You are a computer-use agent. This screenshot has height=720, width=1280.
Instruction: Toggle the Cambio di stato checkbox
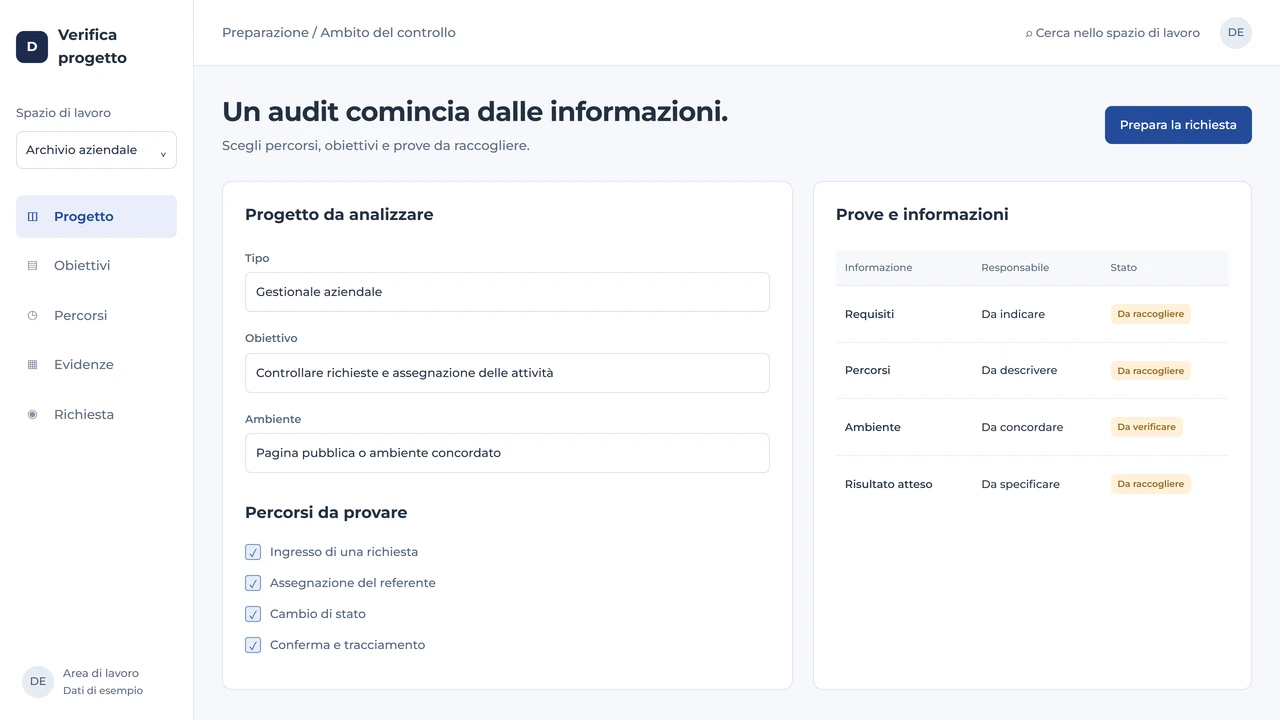253,614
